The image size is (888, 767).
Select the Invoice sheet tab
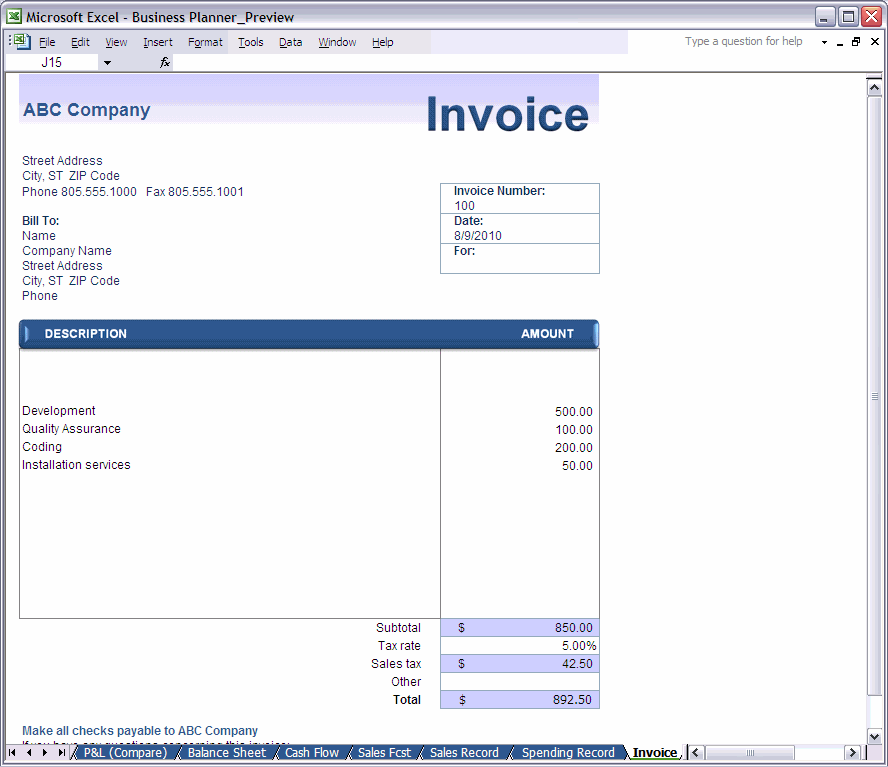pos(655,753)
